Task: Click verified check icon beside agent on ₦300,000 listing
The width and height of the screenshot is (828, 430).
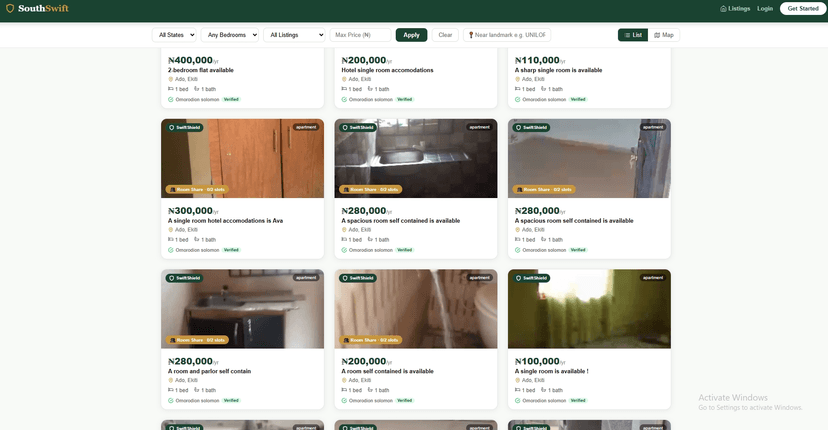Action: tap(171, 250)
